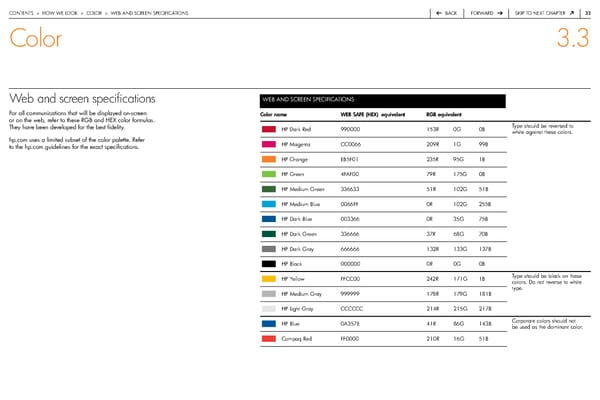Click the large Color page title
600x400 pixels.
click(x=35, y=43)
